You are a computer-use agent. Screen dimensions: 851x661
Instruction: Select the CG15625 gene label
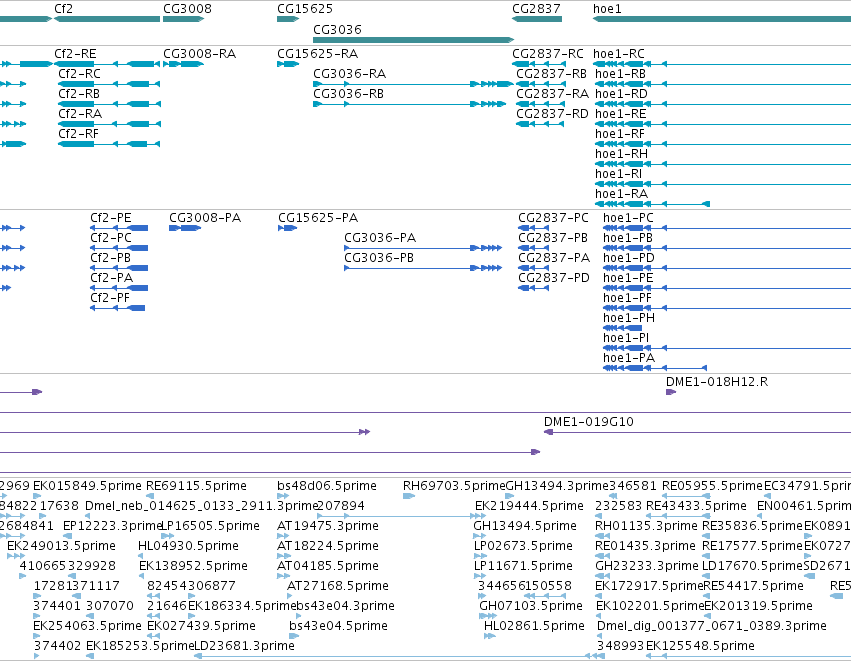pyautogui.click(x=305, y=9)
